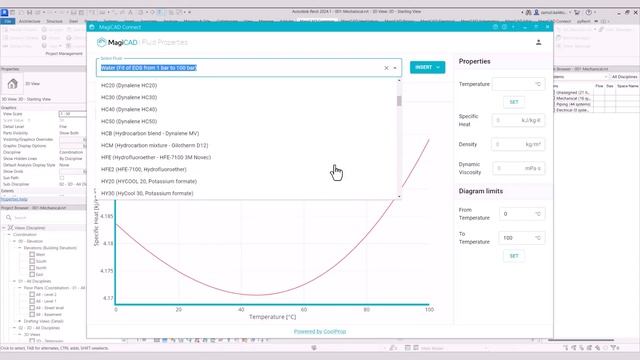
Task: Click the Dynamic Viscosity value field
Action: click(518, 168)
